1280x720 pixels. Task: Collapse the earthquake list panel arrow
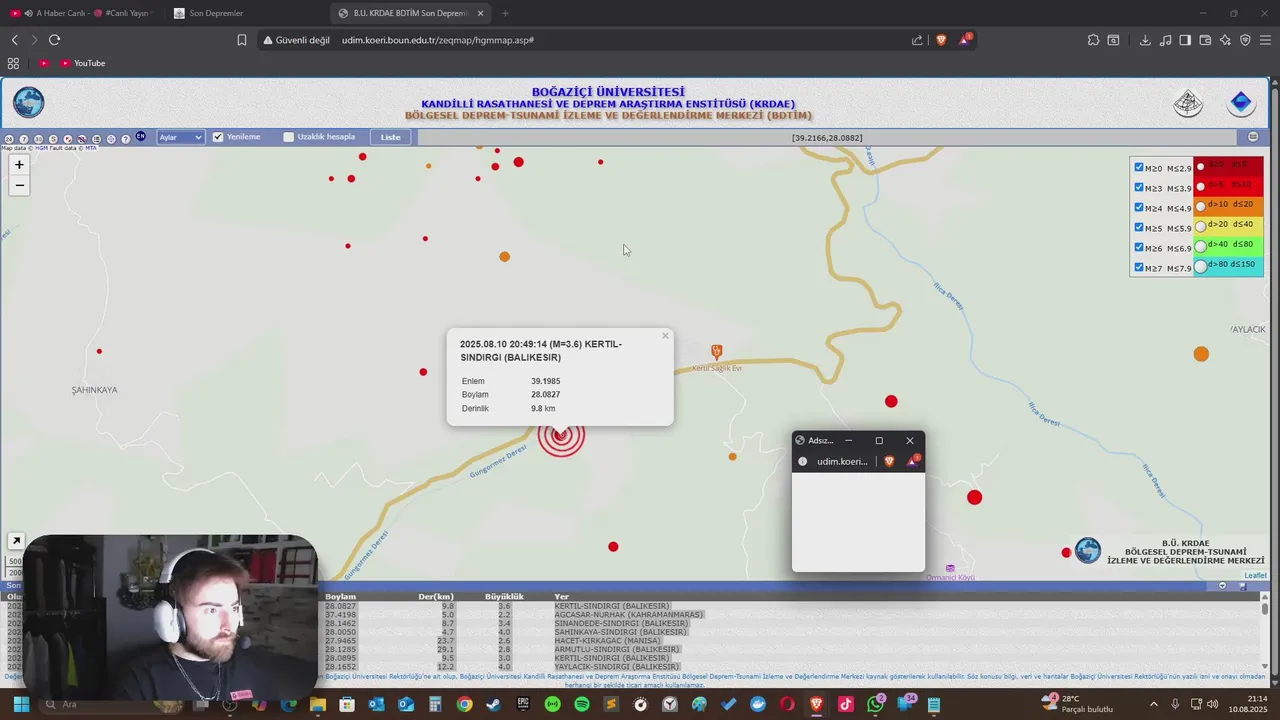click(1222, 586)
